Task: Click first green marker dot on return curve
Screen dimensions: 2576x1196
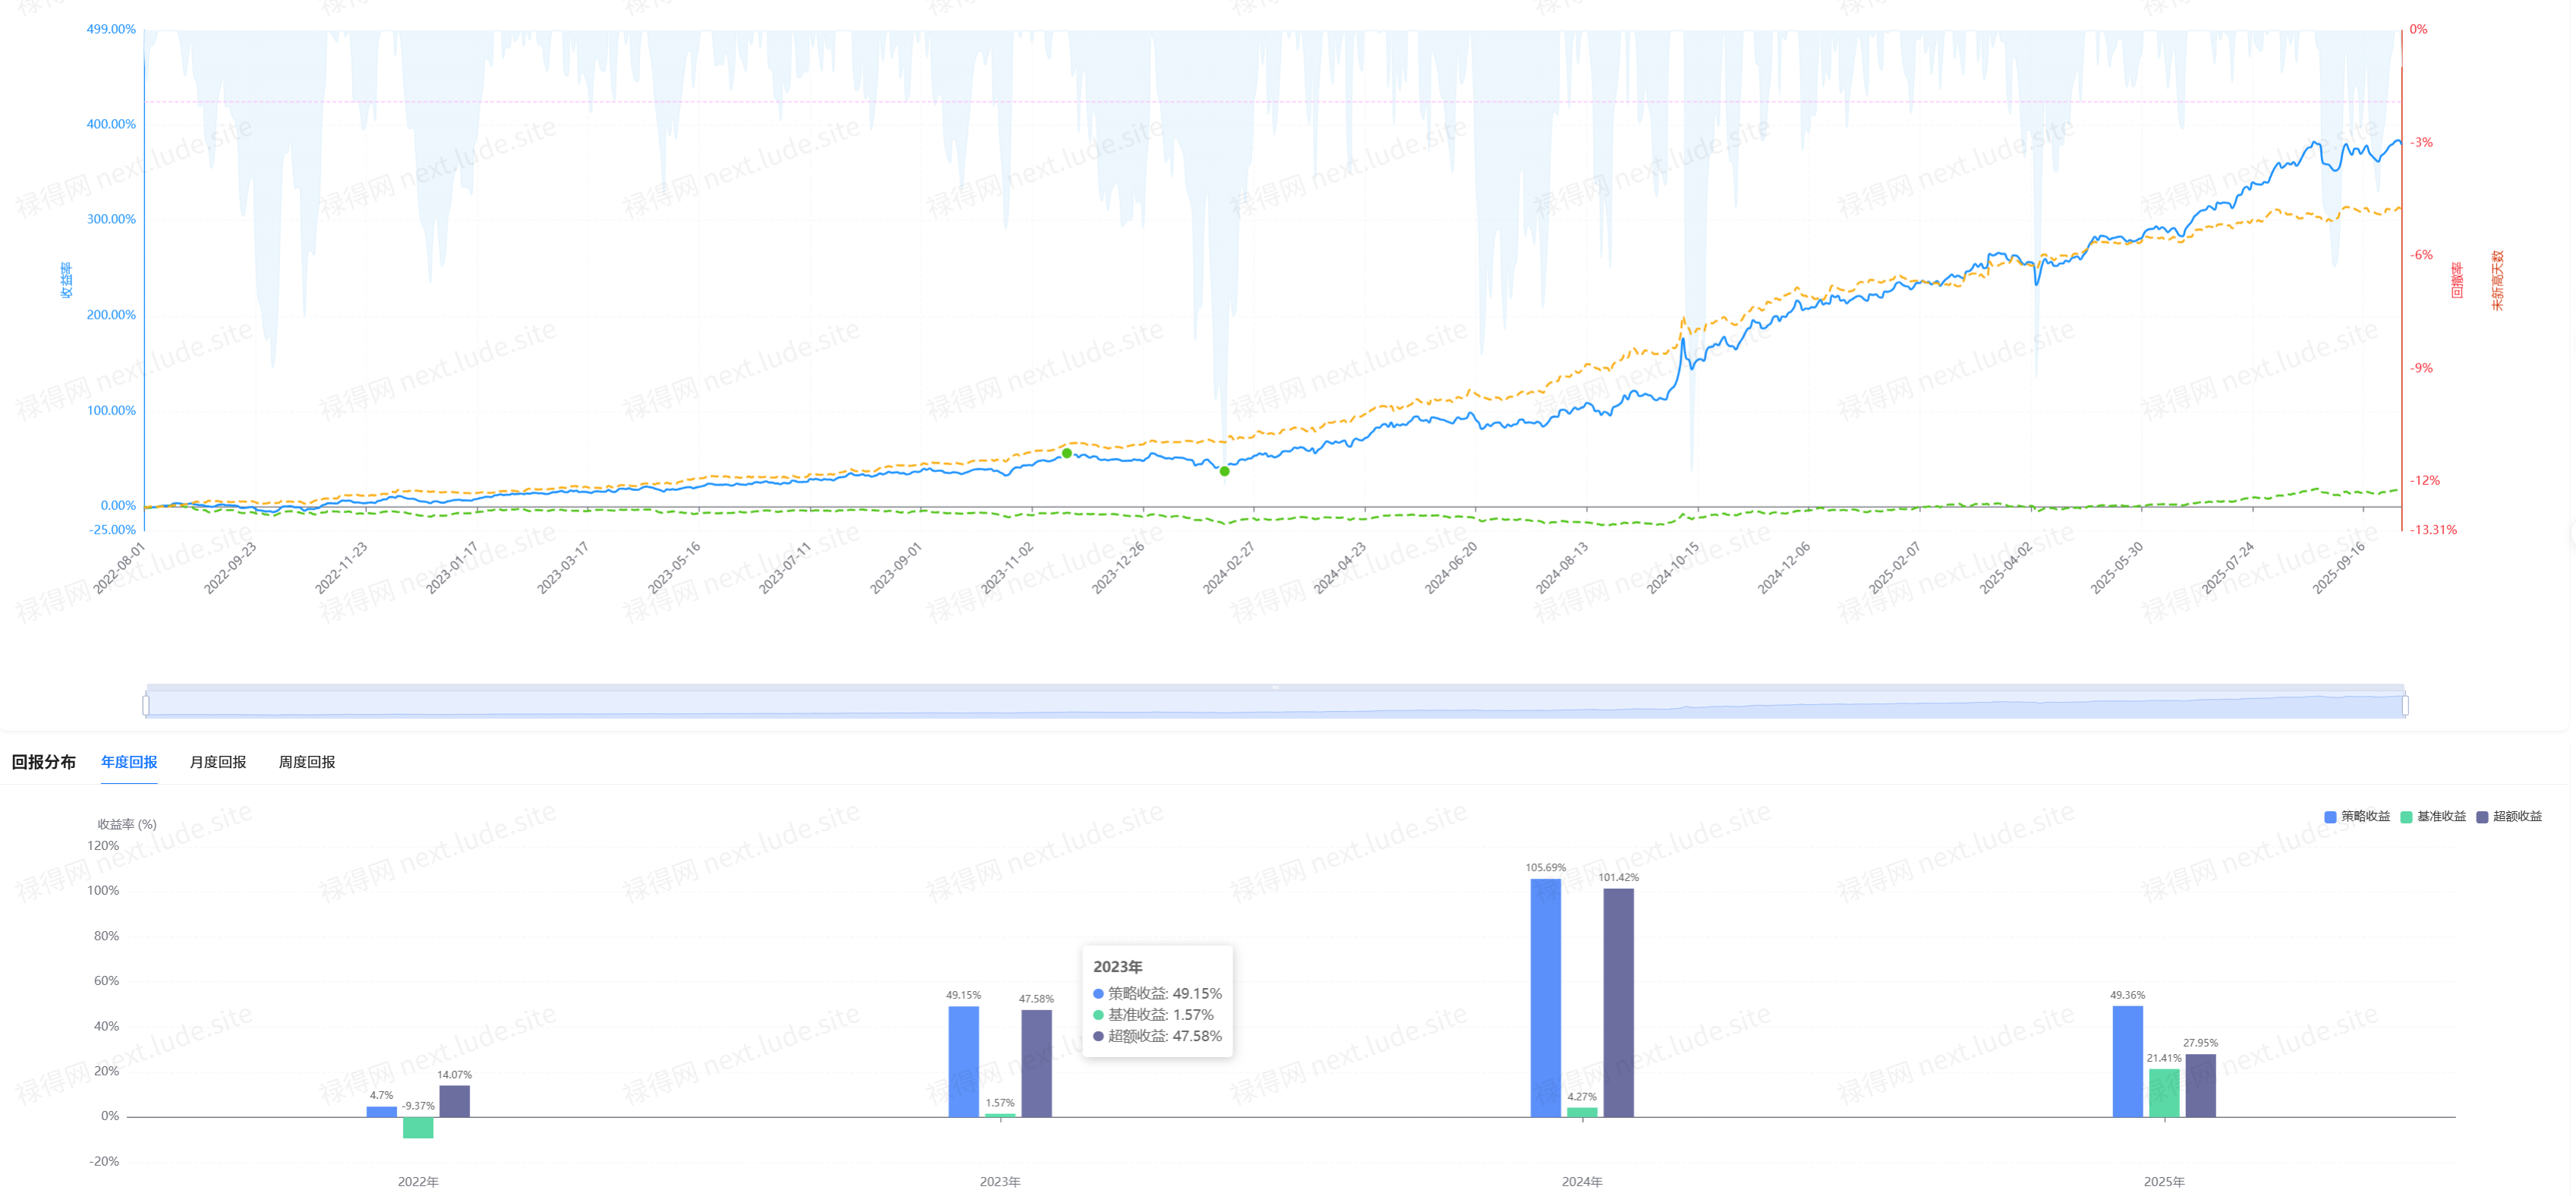Action: click(1067, 453)
